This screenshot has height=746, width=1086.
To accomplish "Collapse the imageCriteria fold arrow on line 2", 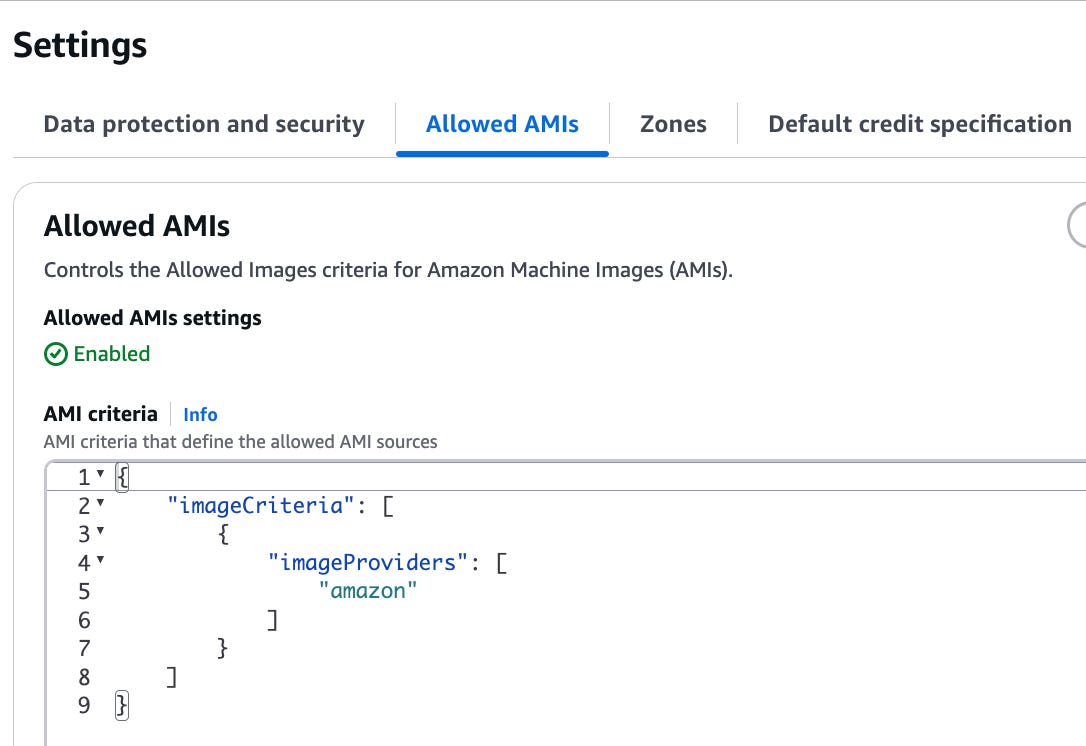I will click(x=100, y=503).
